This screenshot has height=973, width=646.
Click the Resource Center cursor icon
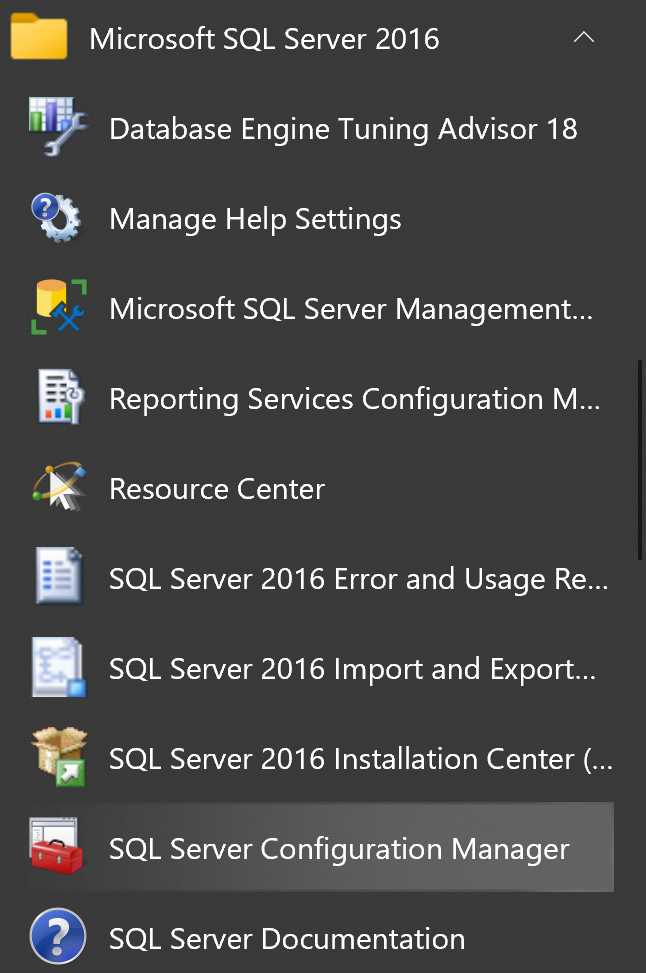tap(60, 487)
